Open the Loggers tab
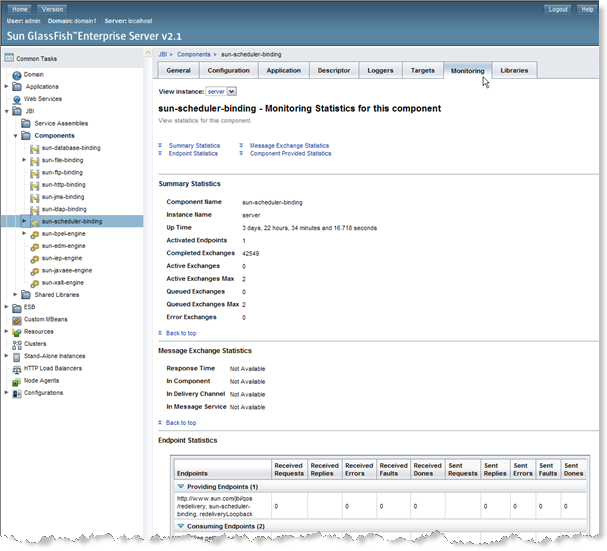 [x=381, y=70]
